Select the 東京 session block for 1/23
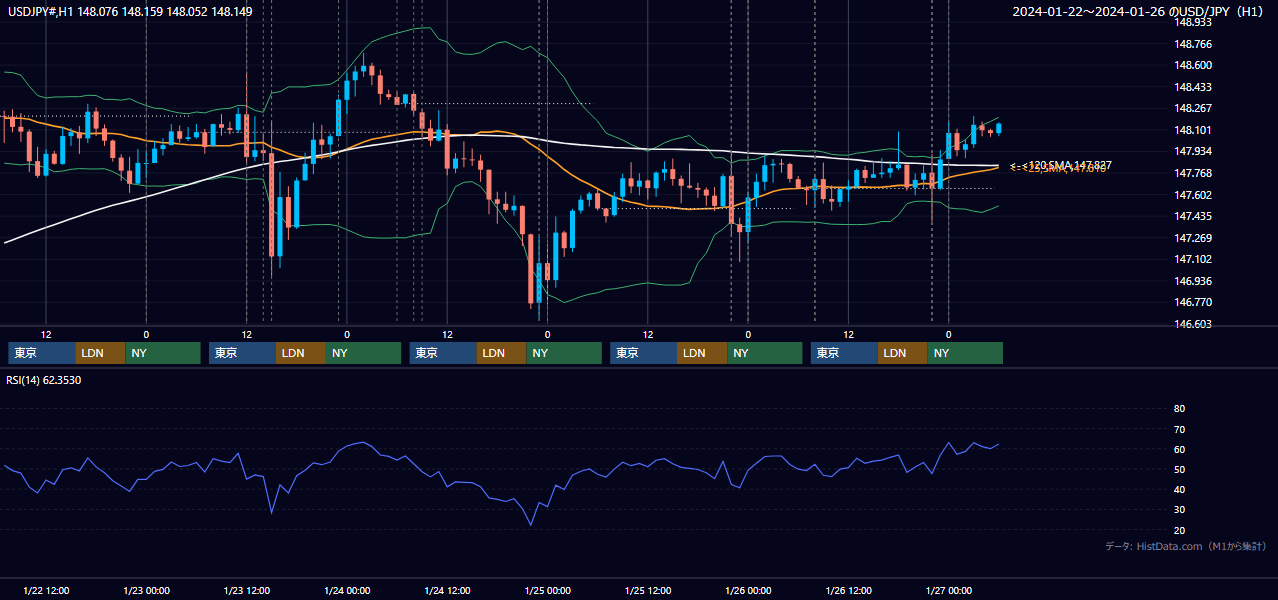 coord(243,353)
